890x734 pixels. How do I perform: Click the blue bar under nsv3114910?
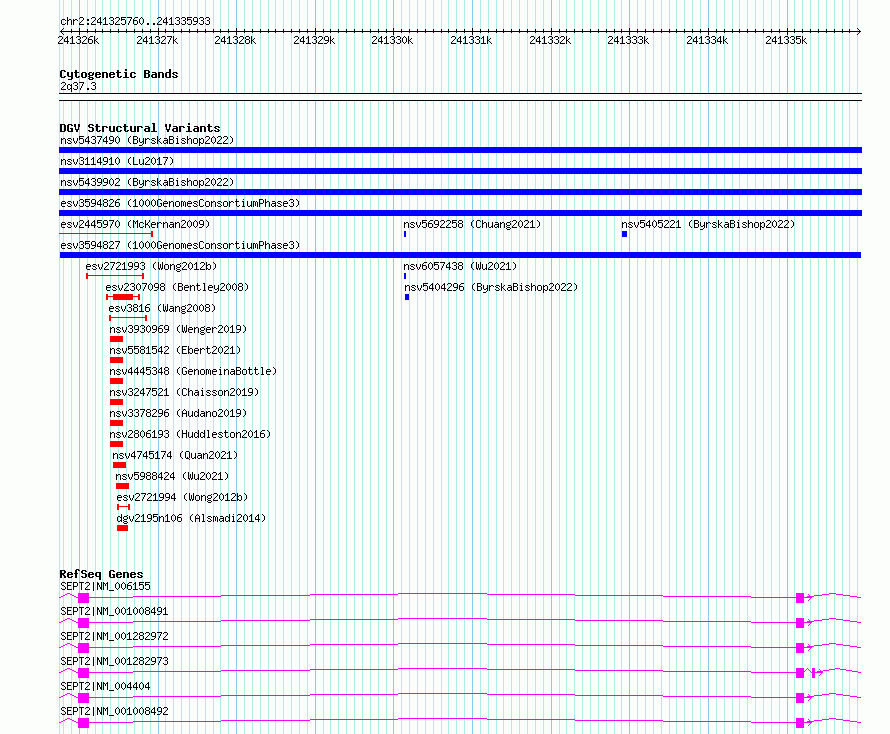(x=460, y=171)
